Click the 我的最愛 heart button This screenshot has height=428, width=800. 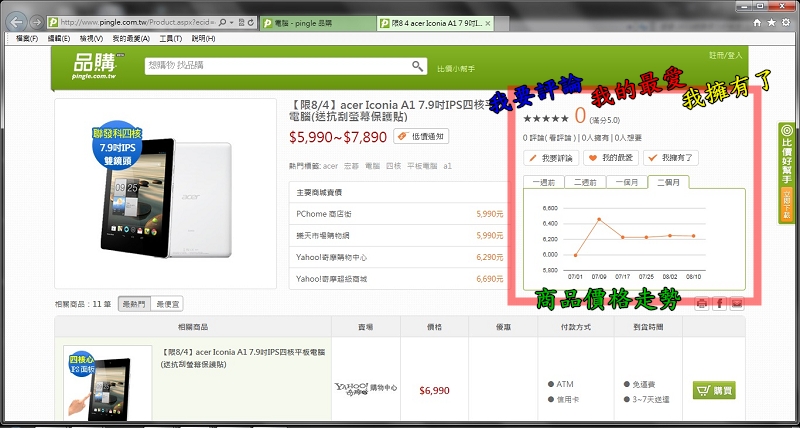pyautogui.click(x=611, y=158)
